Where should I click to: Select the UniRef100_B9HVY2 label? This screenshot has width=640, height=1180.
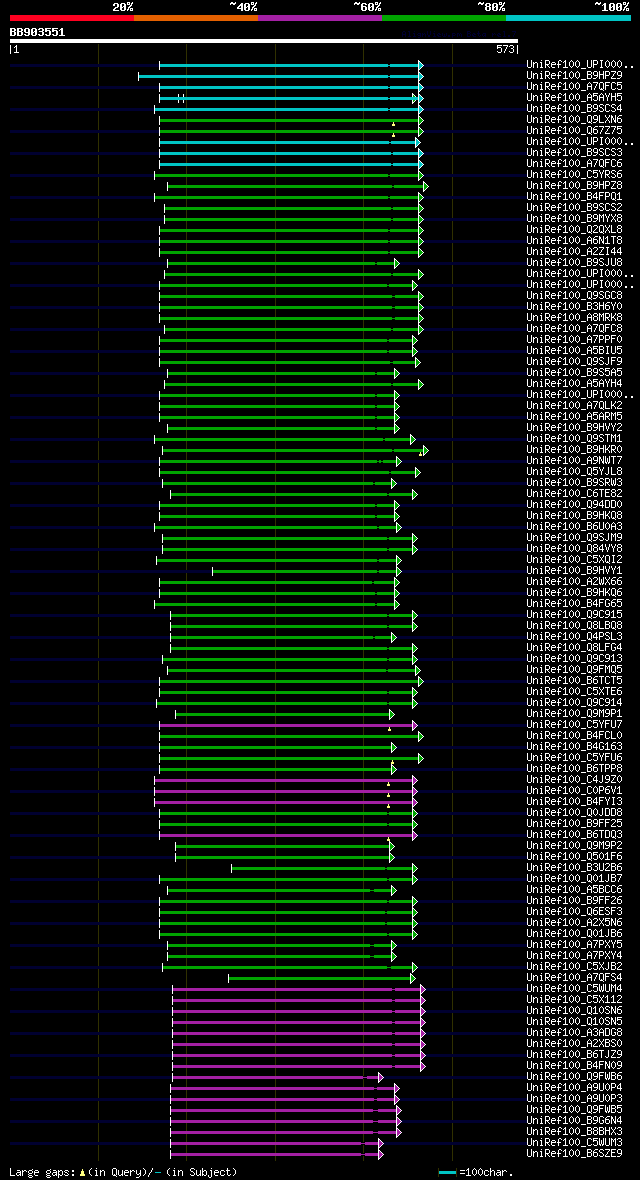point(574,427)
